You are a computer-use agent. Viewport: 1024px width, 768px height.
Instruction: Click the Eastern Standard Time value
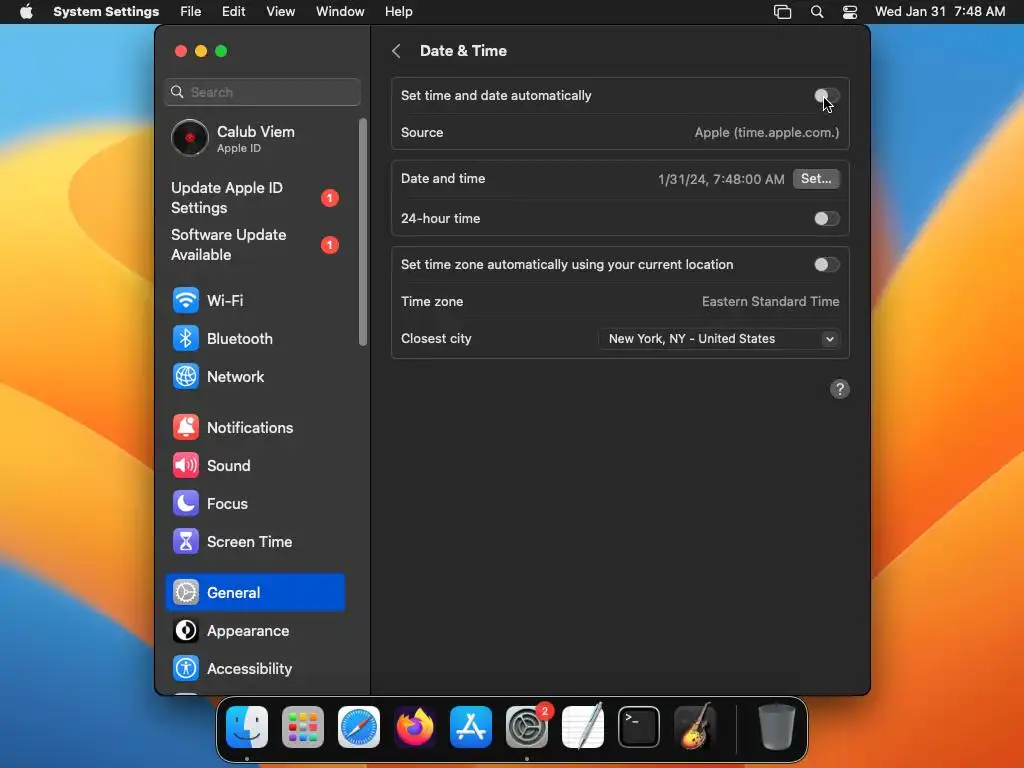coord(771,302)
